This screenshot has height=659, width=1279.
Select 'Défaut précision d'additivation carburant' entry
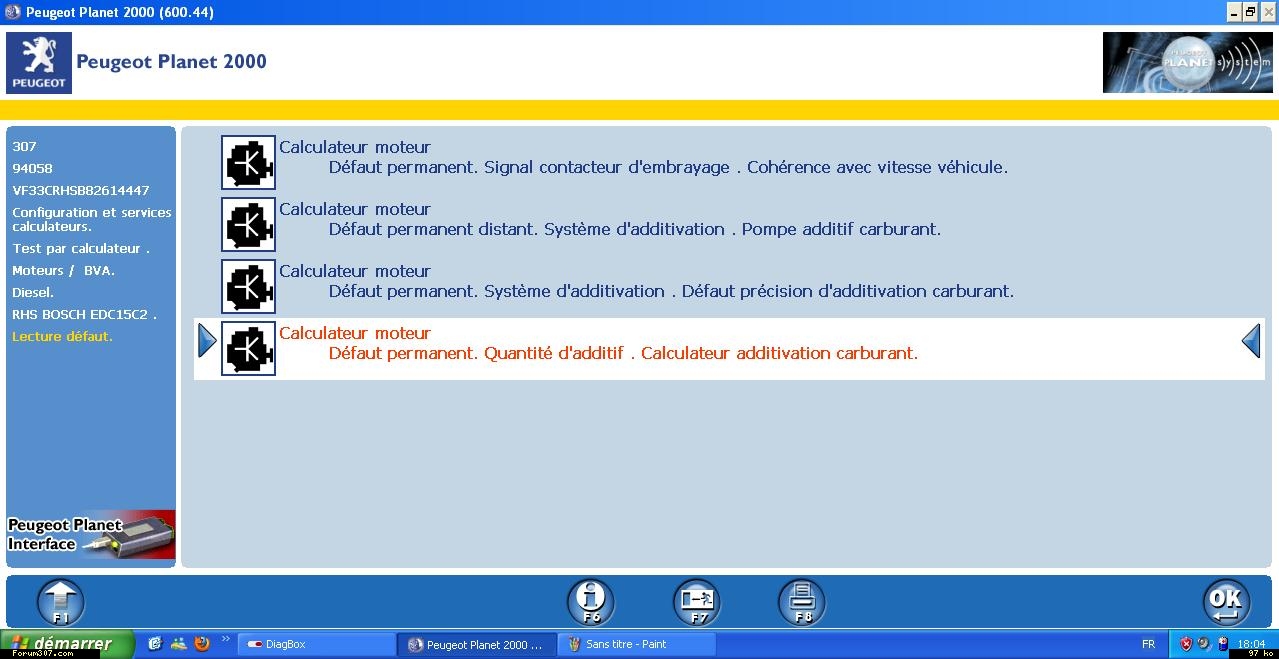(x=670, y=291)
